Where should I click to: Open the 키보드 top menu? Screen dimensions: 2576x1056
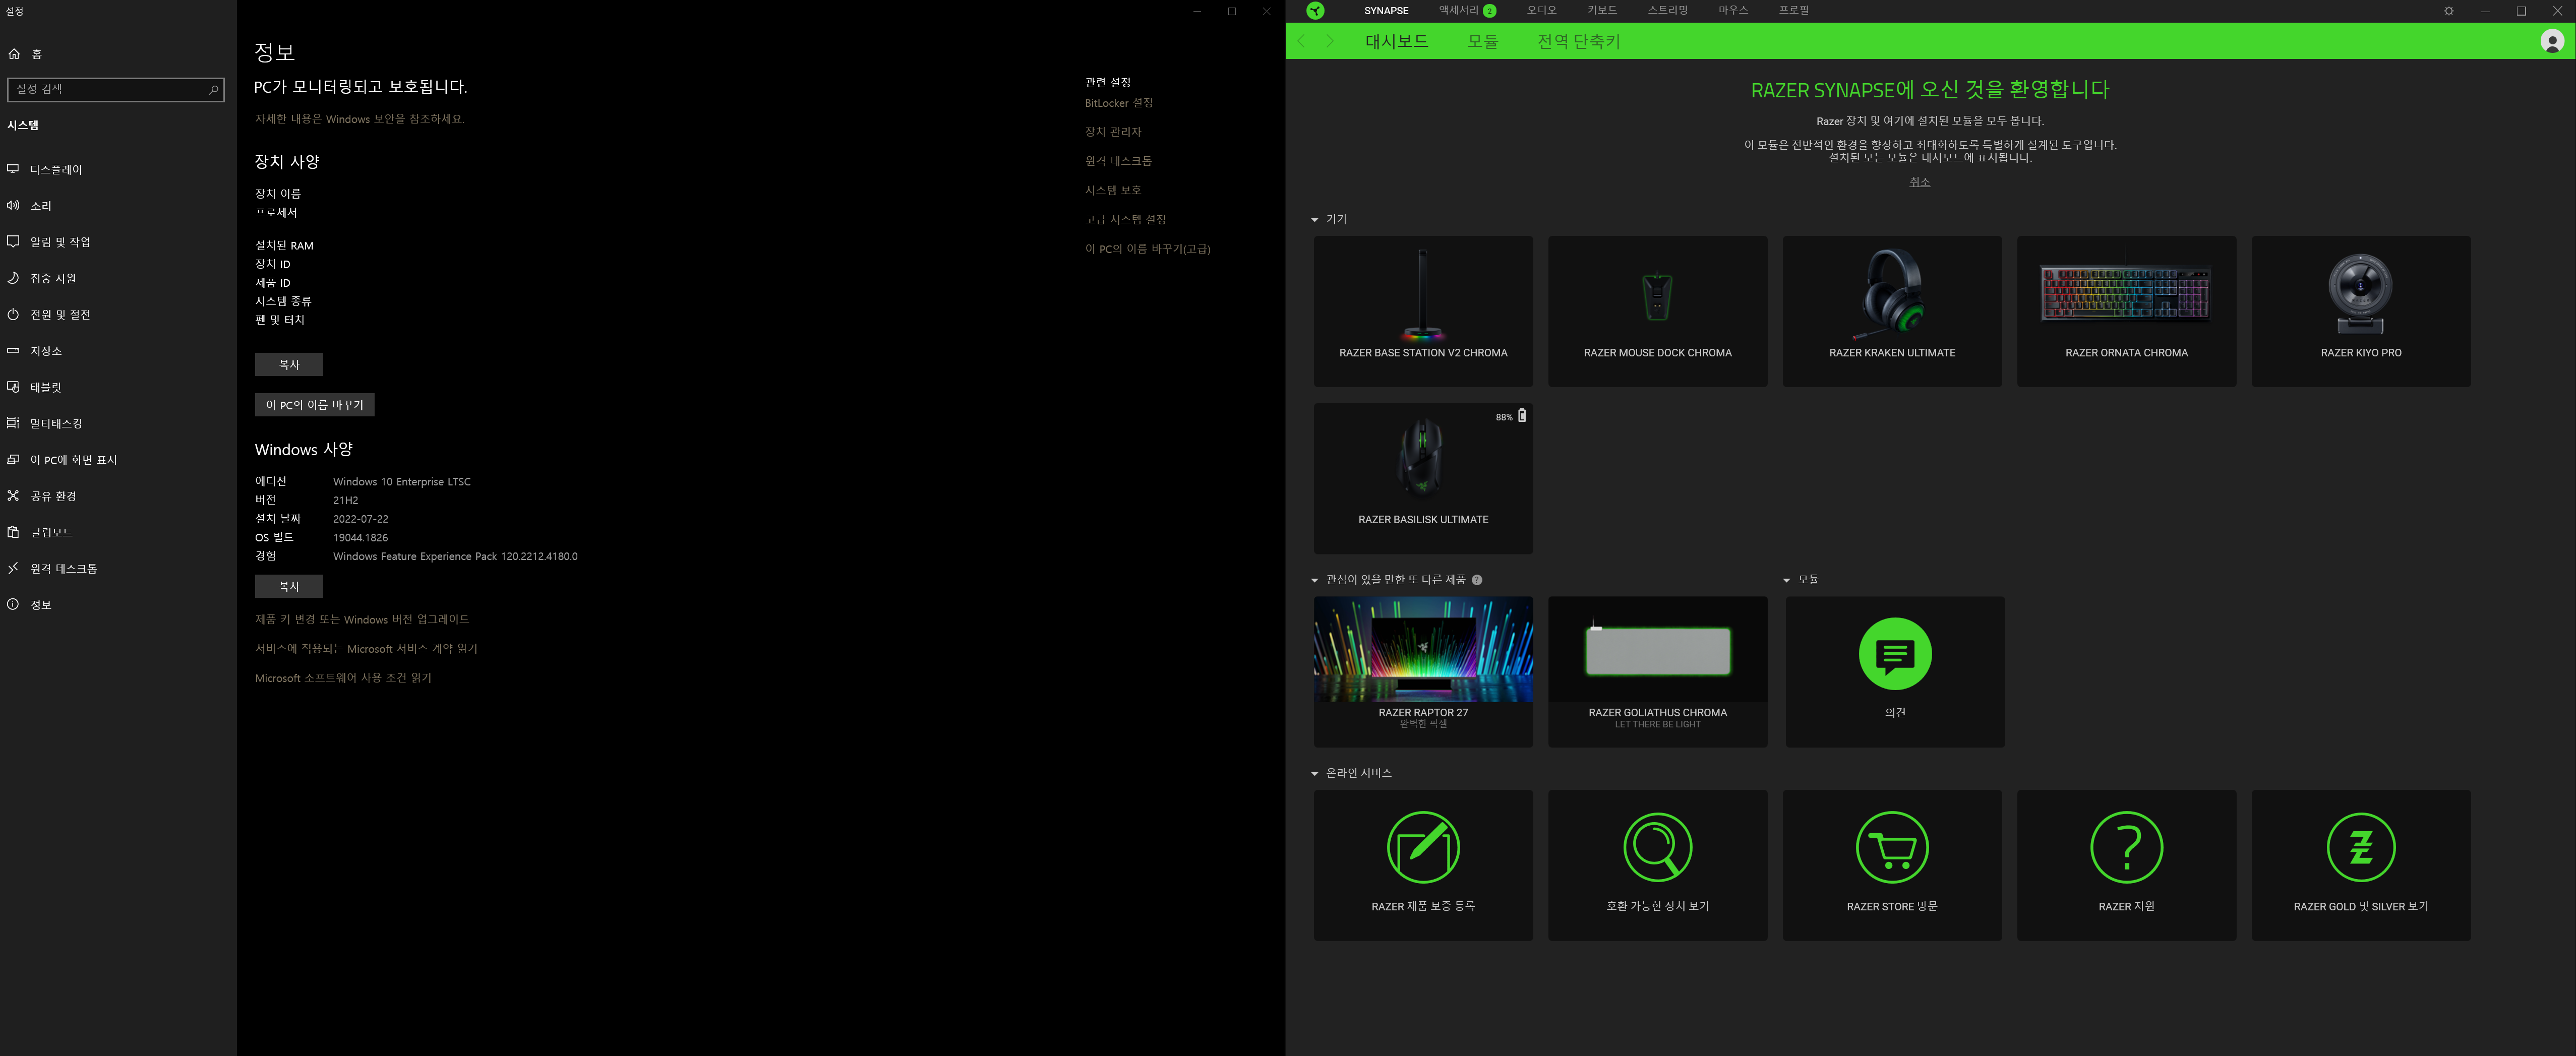pos(1602,10)
